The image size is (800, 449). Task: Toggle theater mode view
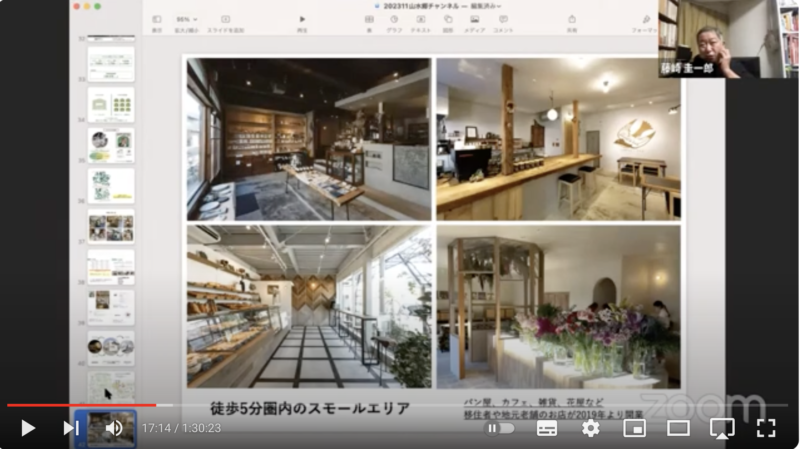(x=678, y=428)
